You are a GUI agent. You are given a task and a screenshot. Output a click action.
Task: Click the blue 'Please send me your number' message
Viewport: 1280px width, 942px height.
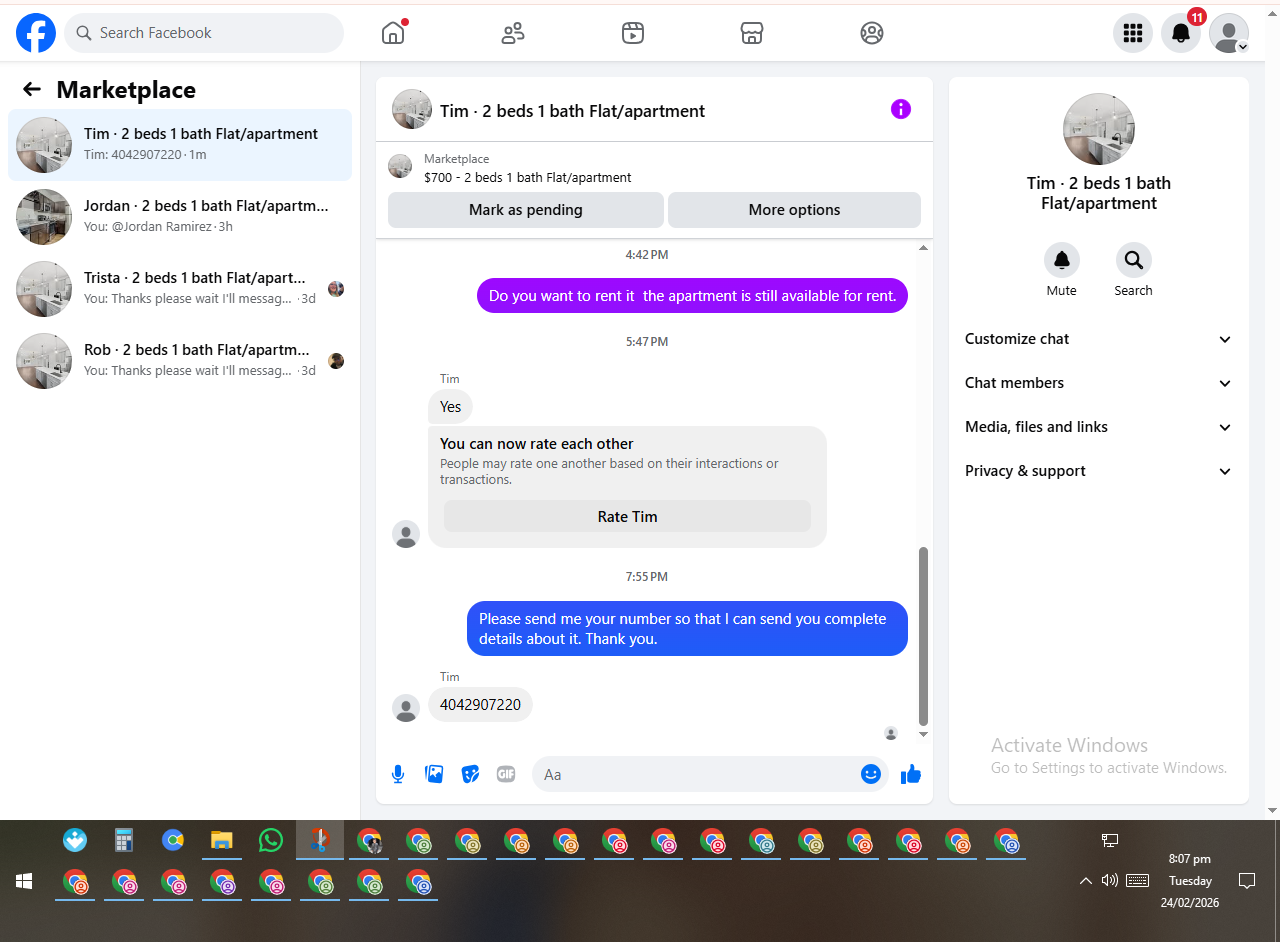coord(688,629)
